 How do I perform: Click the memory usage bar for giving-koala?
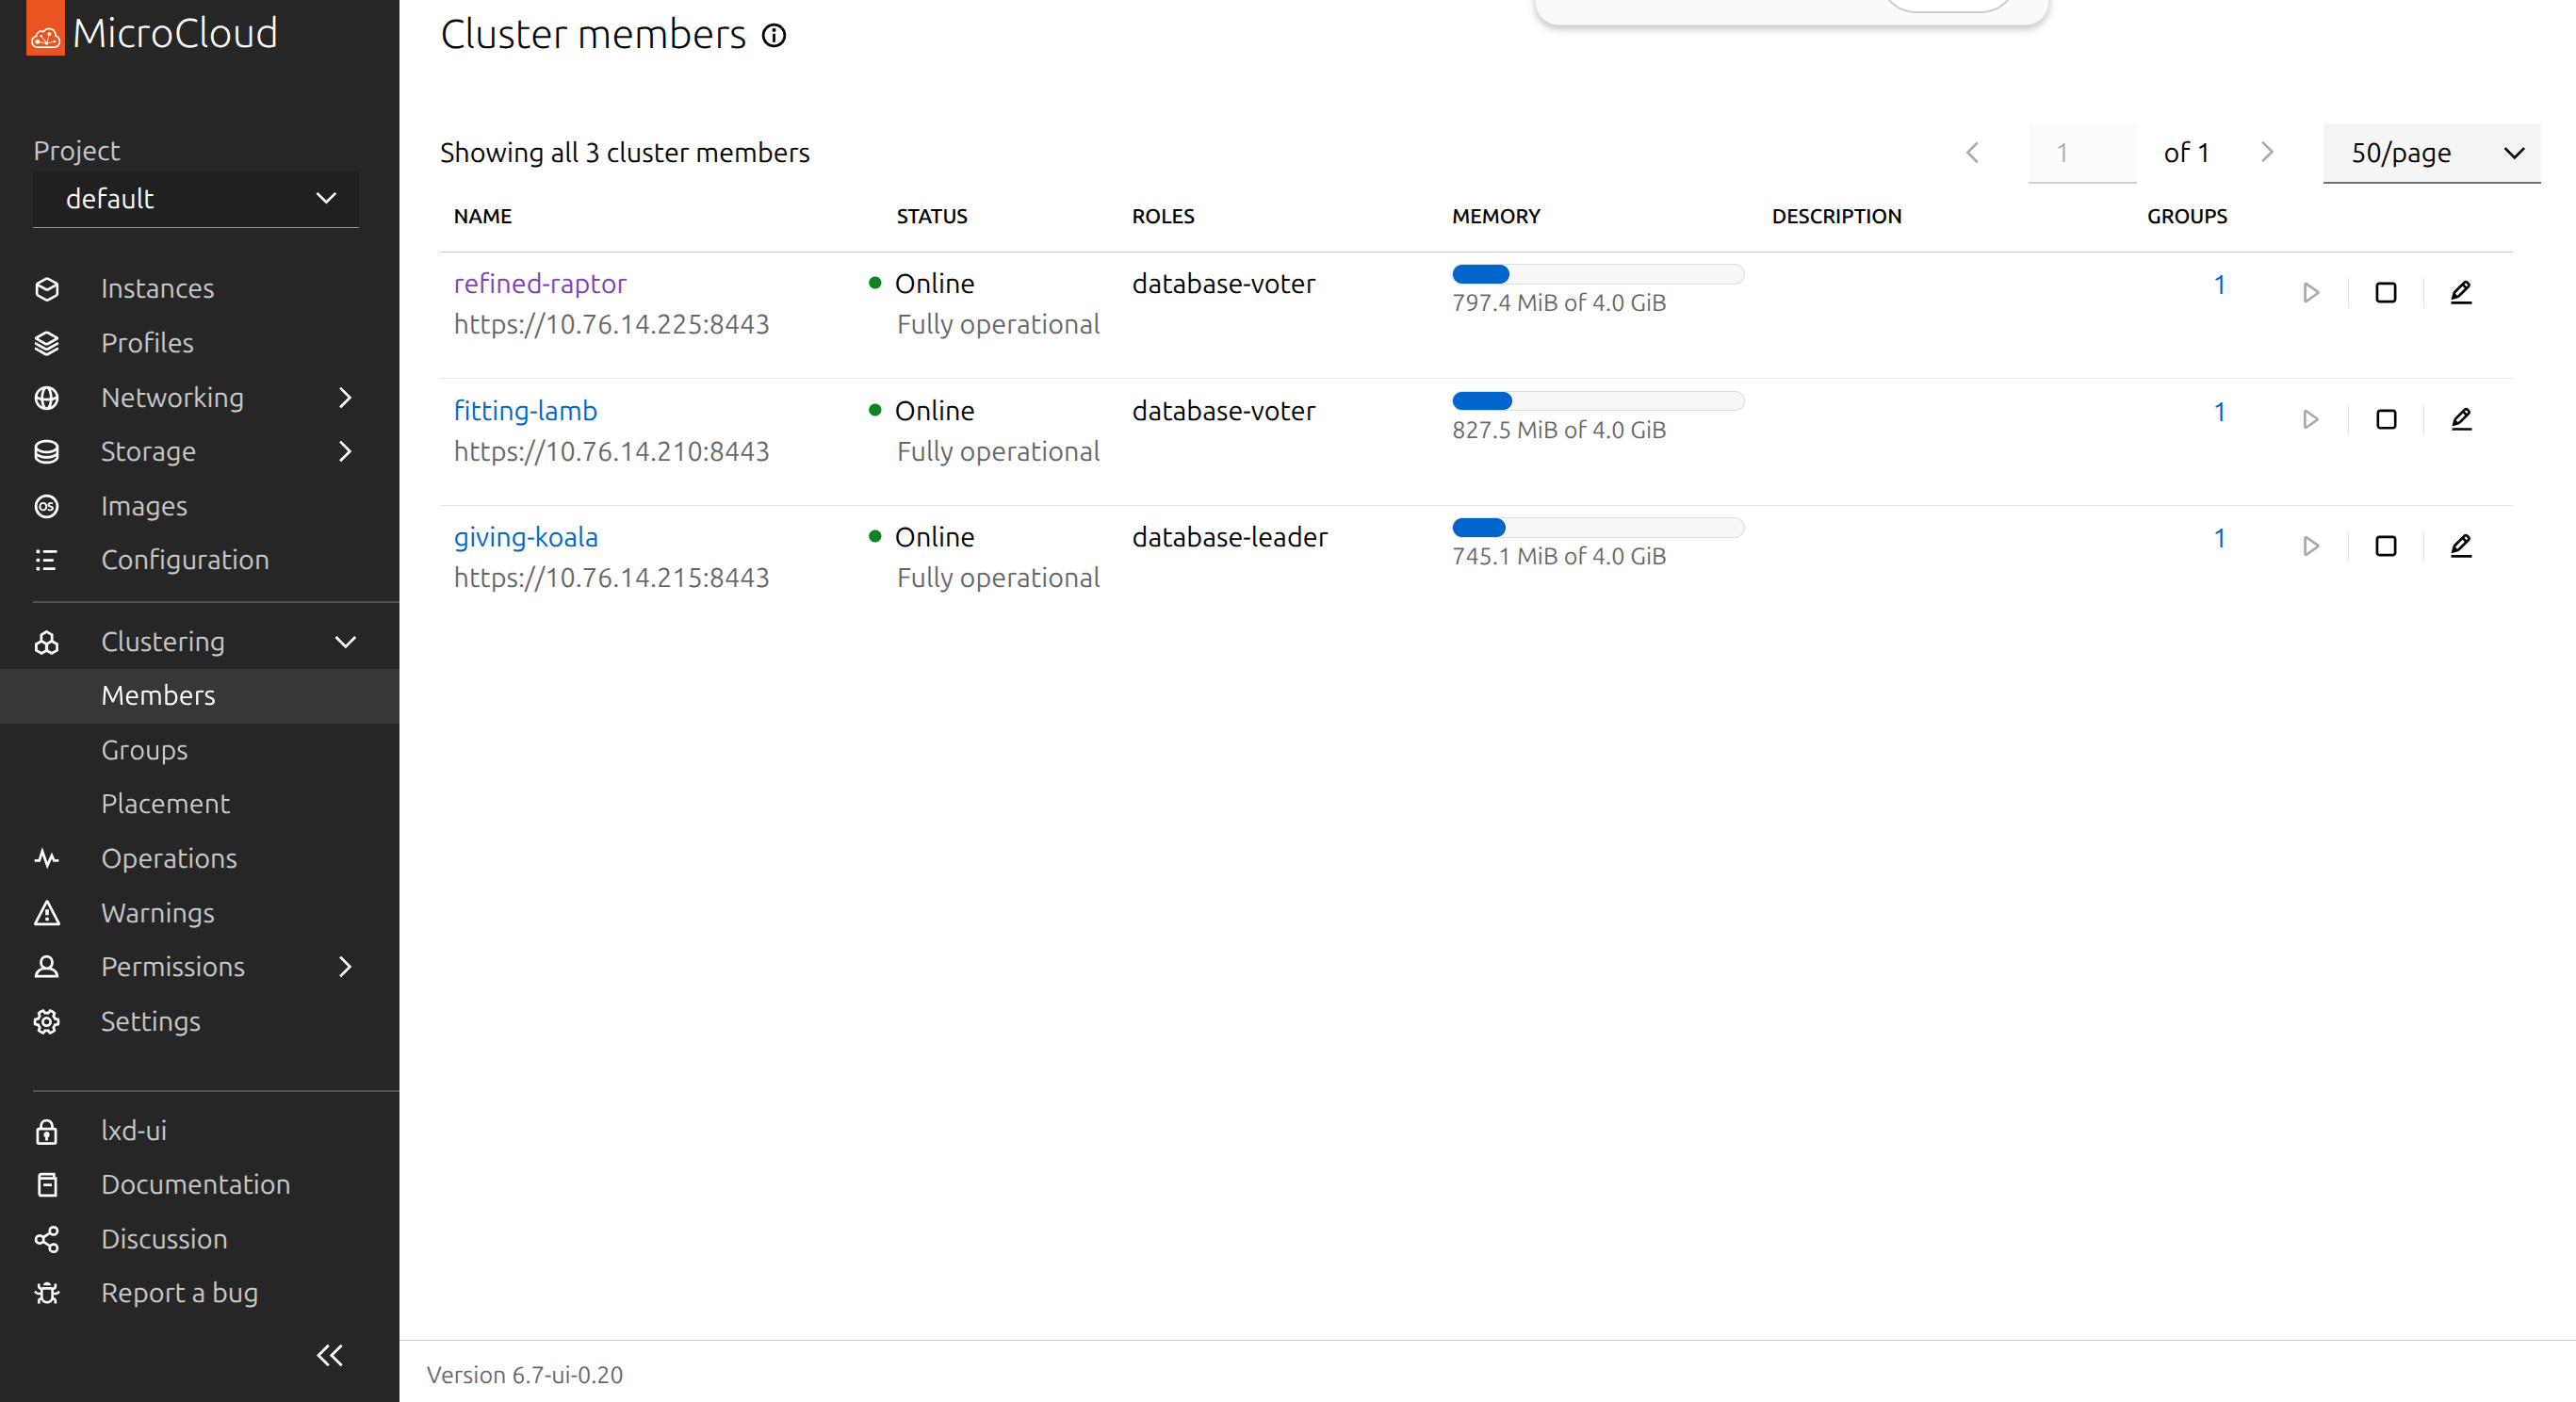[1597, 528]
